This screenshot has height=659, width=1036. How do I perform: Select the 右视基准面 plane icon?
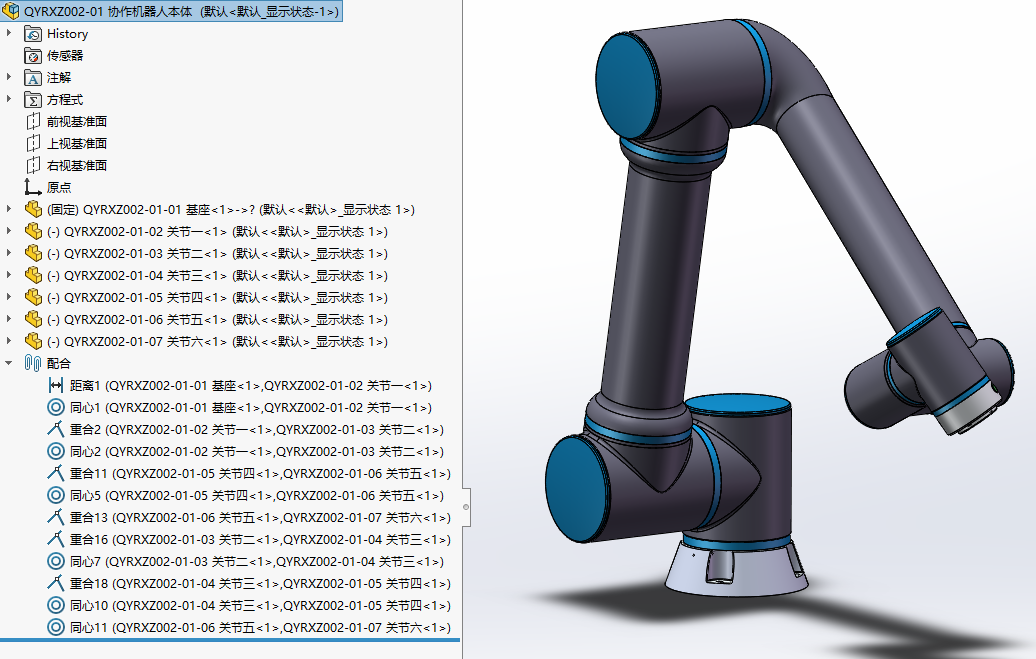[x=33, y=165]
